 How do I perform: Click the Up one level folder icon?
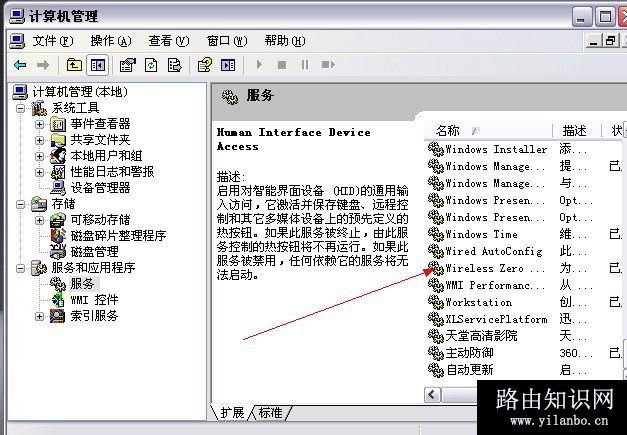pos(74,65)
